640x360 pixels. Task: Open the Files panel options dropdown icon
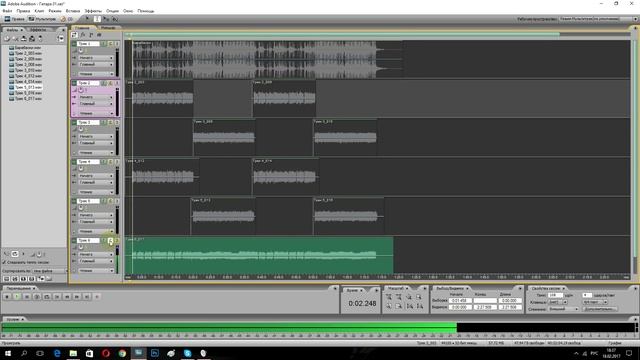click(x=60, y=38)
